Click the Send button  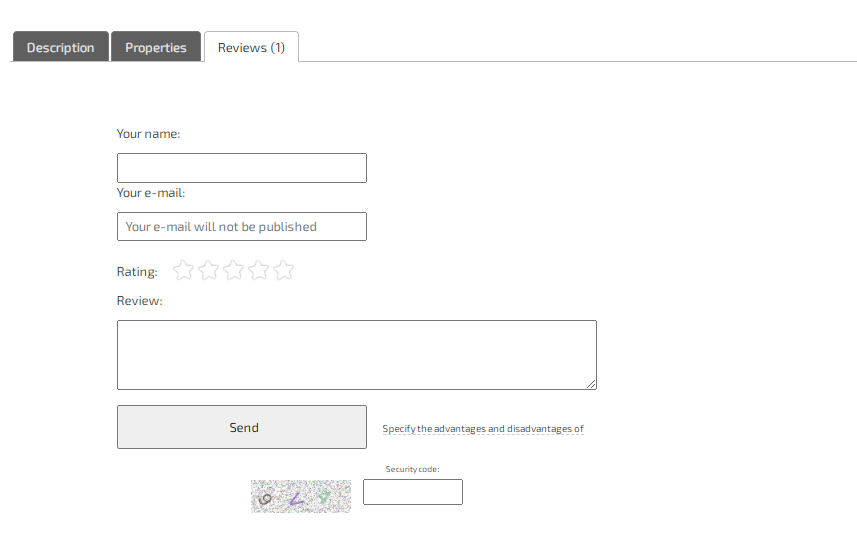click(242, 427)
